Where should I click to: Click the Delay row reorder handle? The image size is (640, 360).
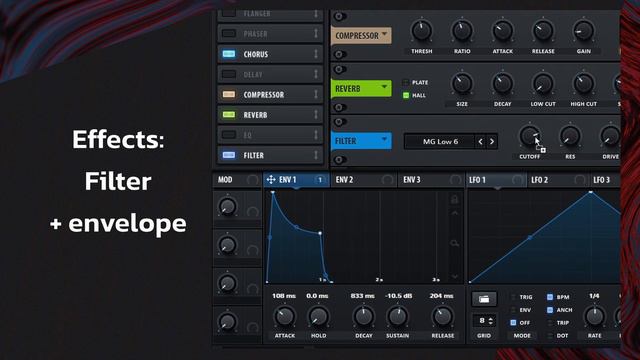[x=316, y=74]
